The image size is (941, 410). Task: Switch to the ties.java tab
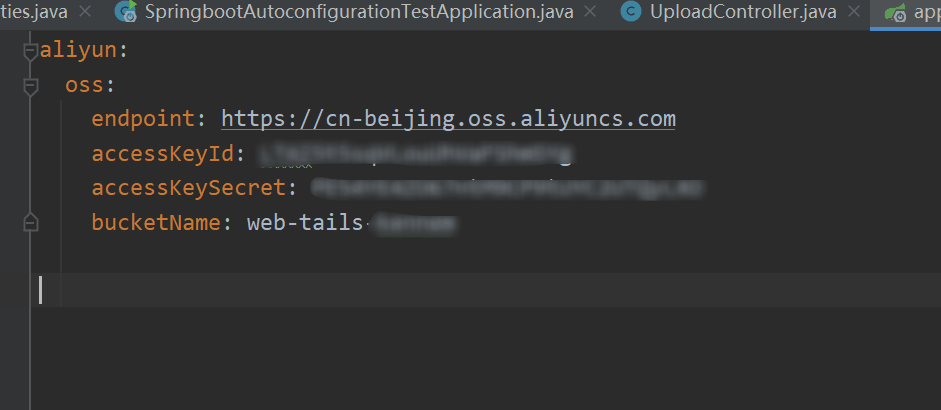33,13
